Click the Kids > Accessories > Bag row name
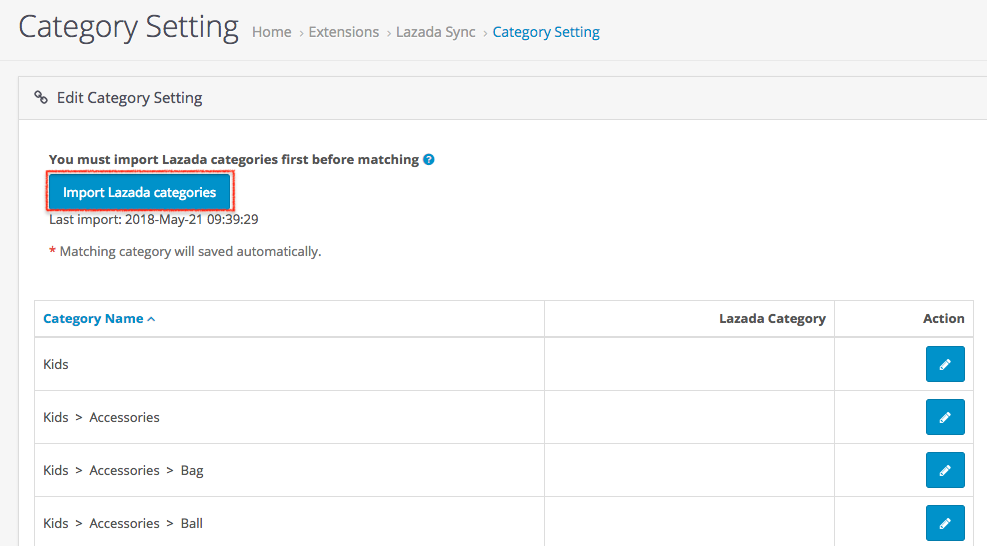 pos(123,470)
